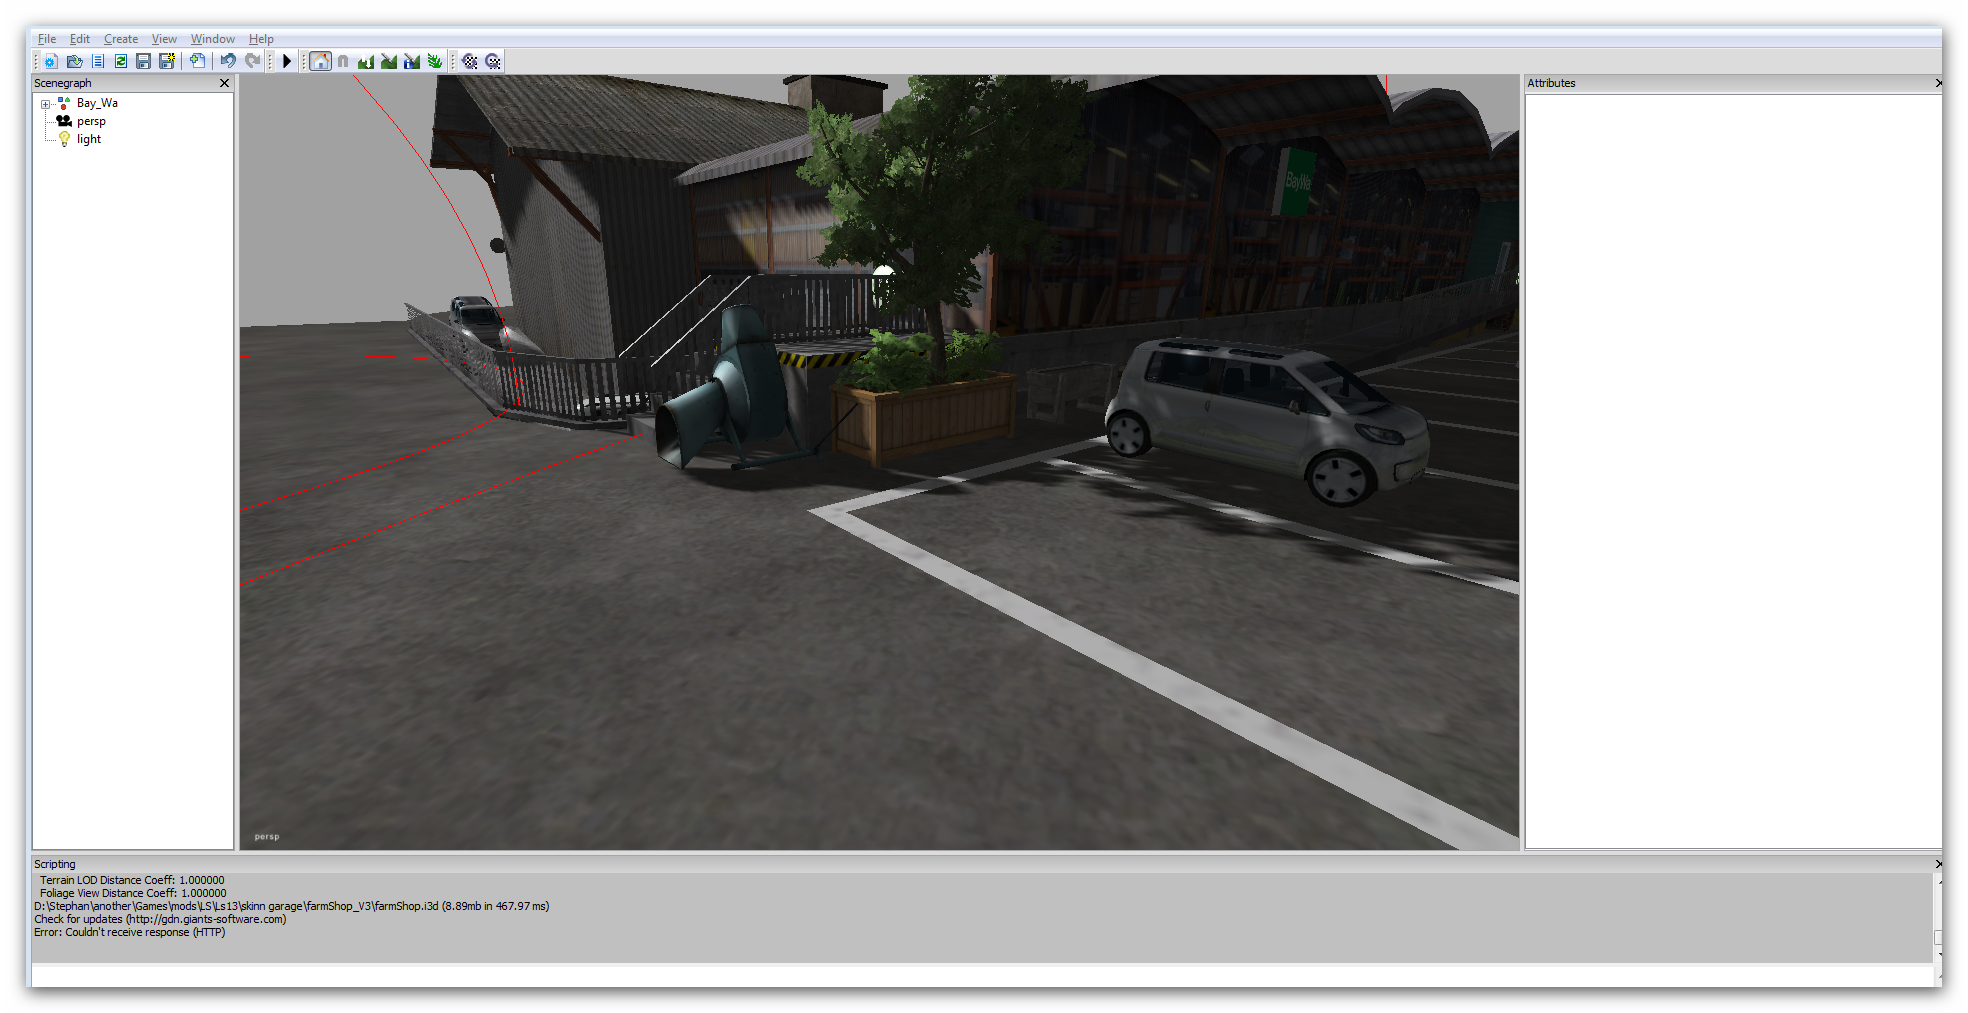Open the Window menu
This screenshot has width=1968, height=1013.
pyautogui.click(x=212, y=39)
